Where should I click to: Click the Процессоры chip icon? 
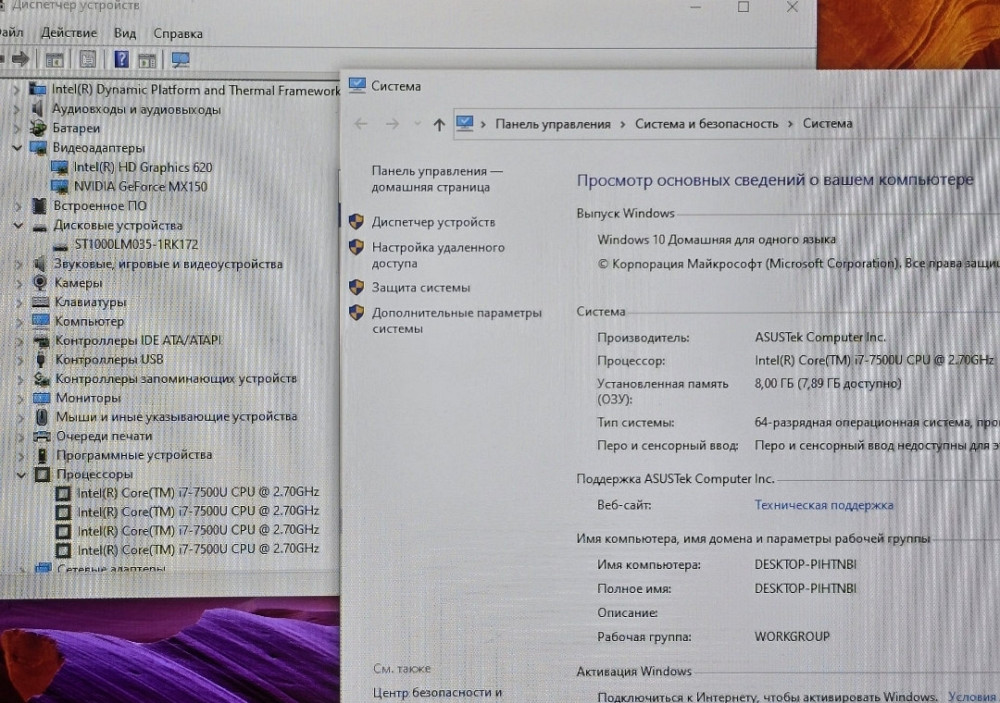pyautogui.click(x=42, y=474)
